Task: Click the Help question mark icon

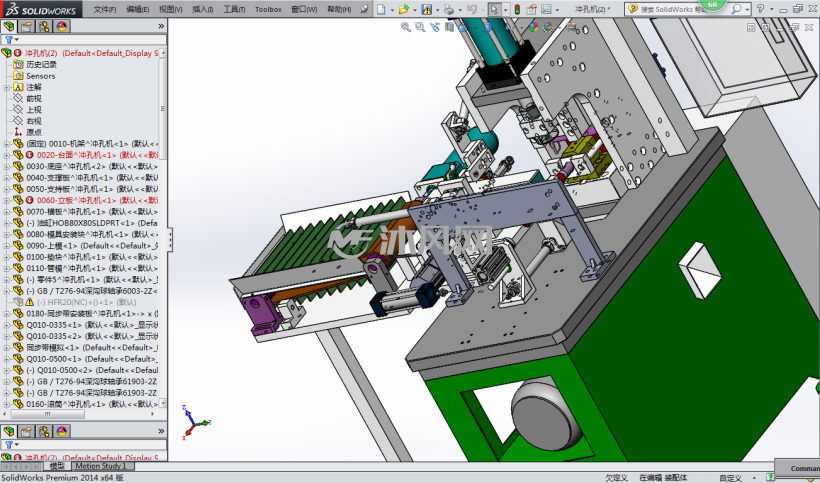Action: [x=760, y=9]
